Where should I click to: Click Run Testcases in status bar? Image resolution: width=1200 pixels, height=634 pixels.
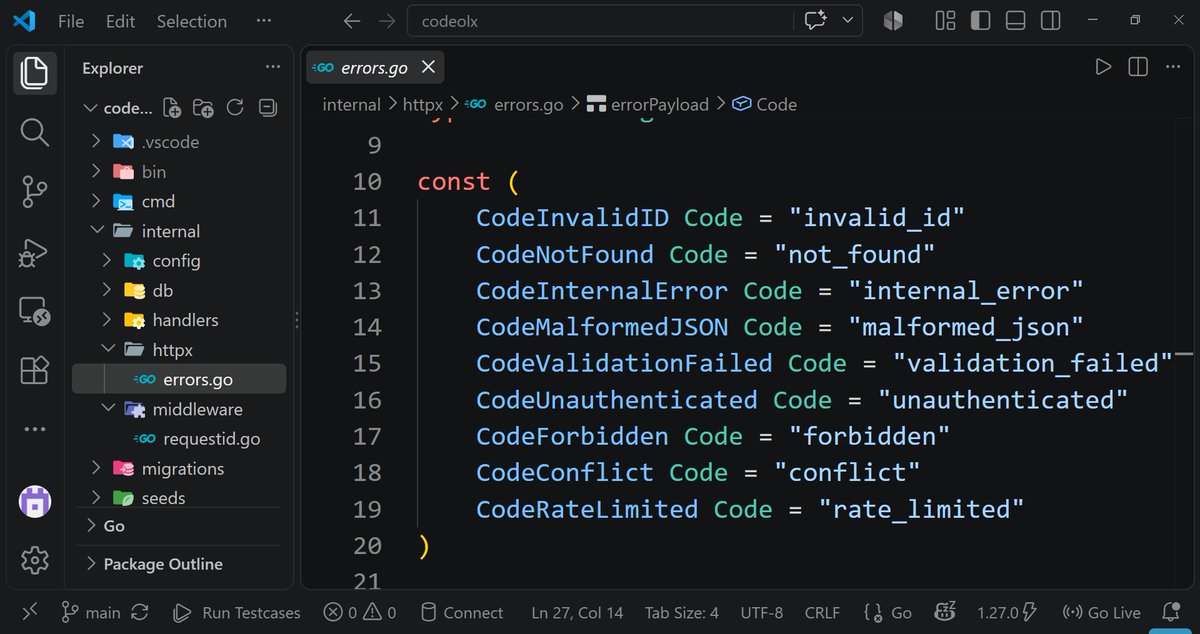[237, 612]
